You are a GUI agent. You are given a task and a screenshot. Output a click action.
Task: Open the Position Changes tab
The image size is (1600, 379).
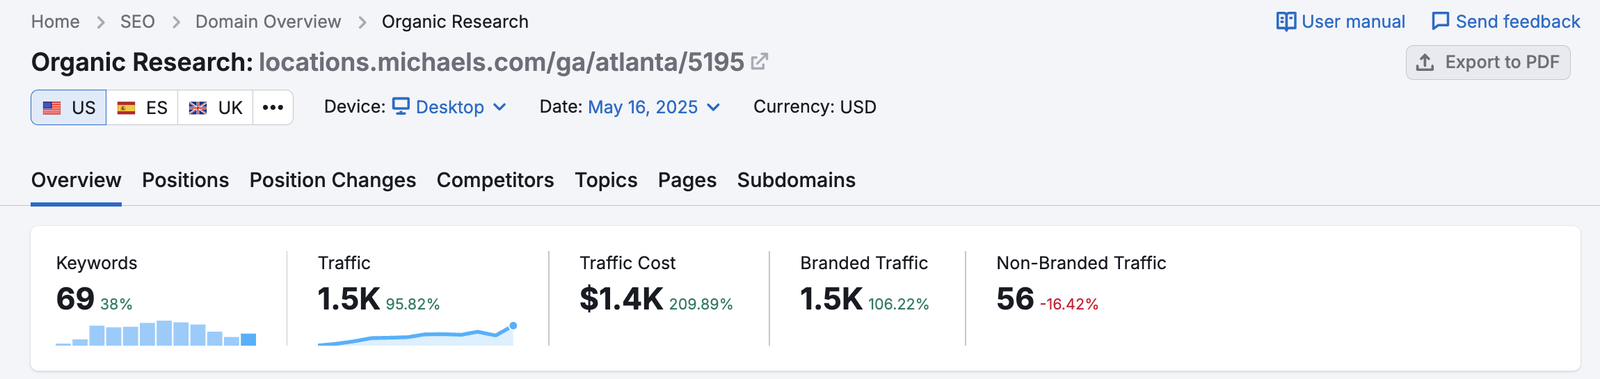(x=333, y=180)
